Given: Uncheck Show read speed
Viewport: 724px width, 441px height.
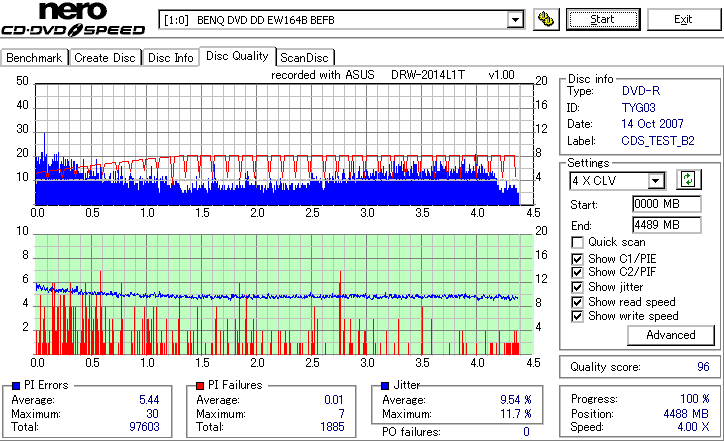Looking at the screenshot, I should coord(577,302).
